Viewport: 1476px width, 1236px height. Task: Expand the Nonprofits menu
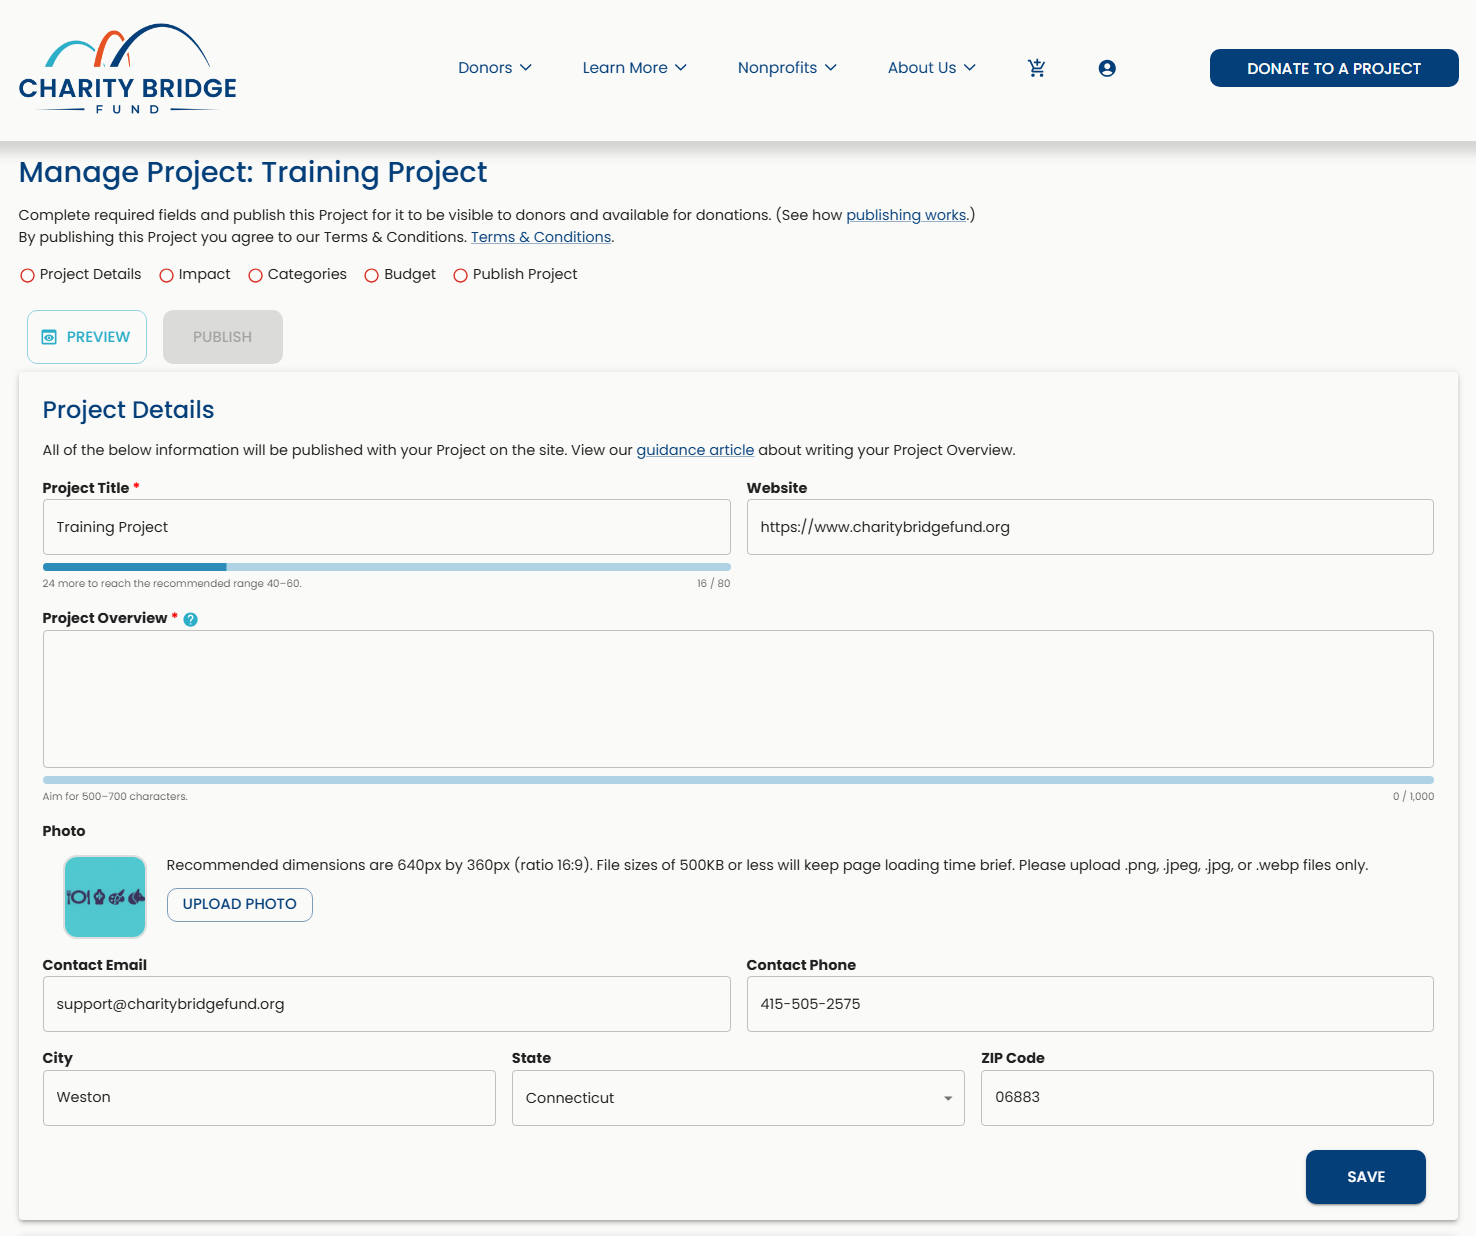[x=787, y=68]
